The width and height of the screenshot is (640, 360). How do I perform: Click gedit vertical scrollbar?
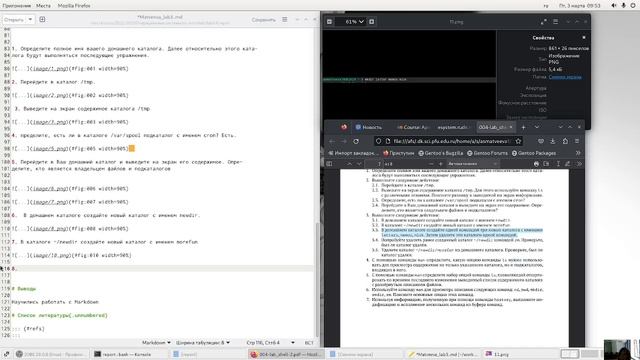coord(317,279)
